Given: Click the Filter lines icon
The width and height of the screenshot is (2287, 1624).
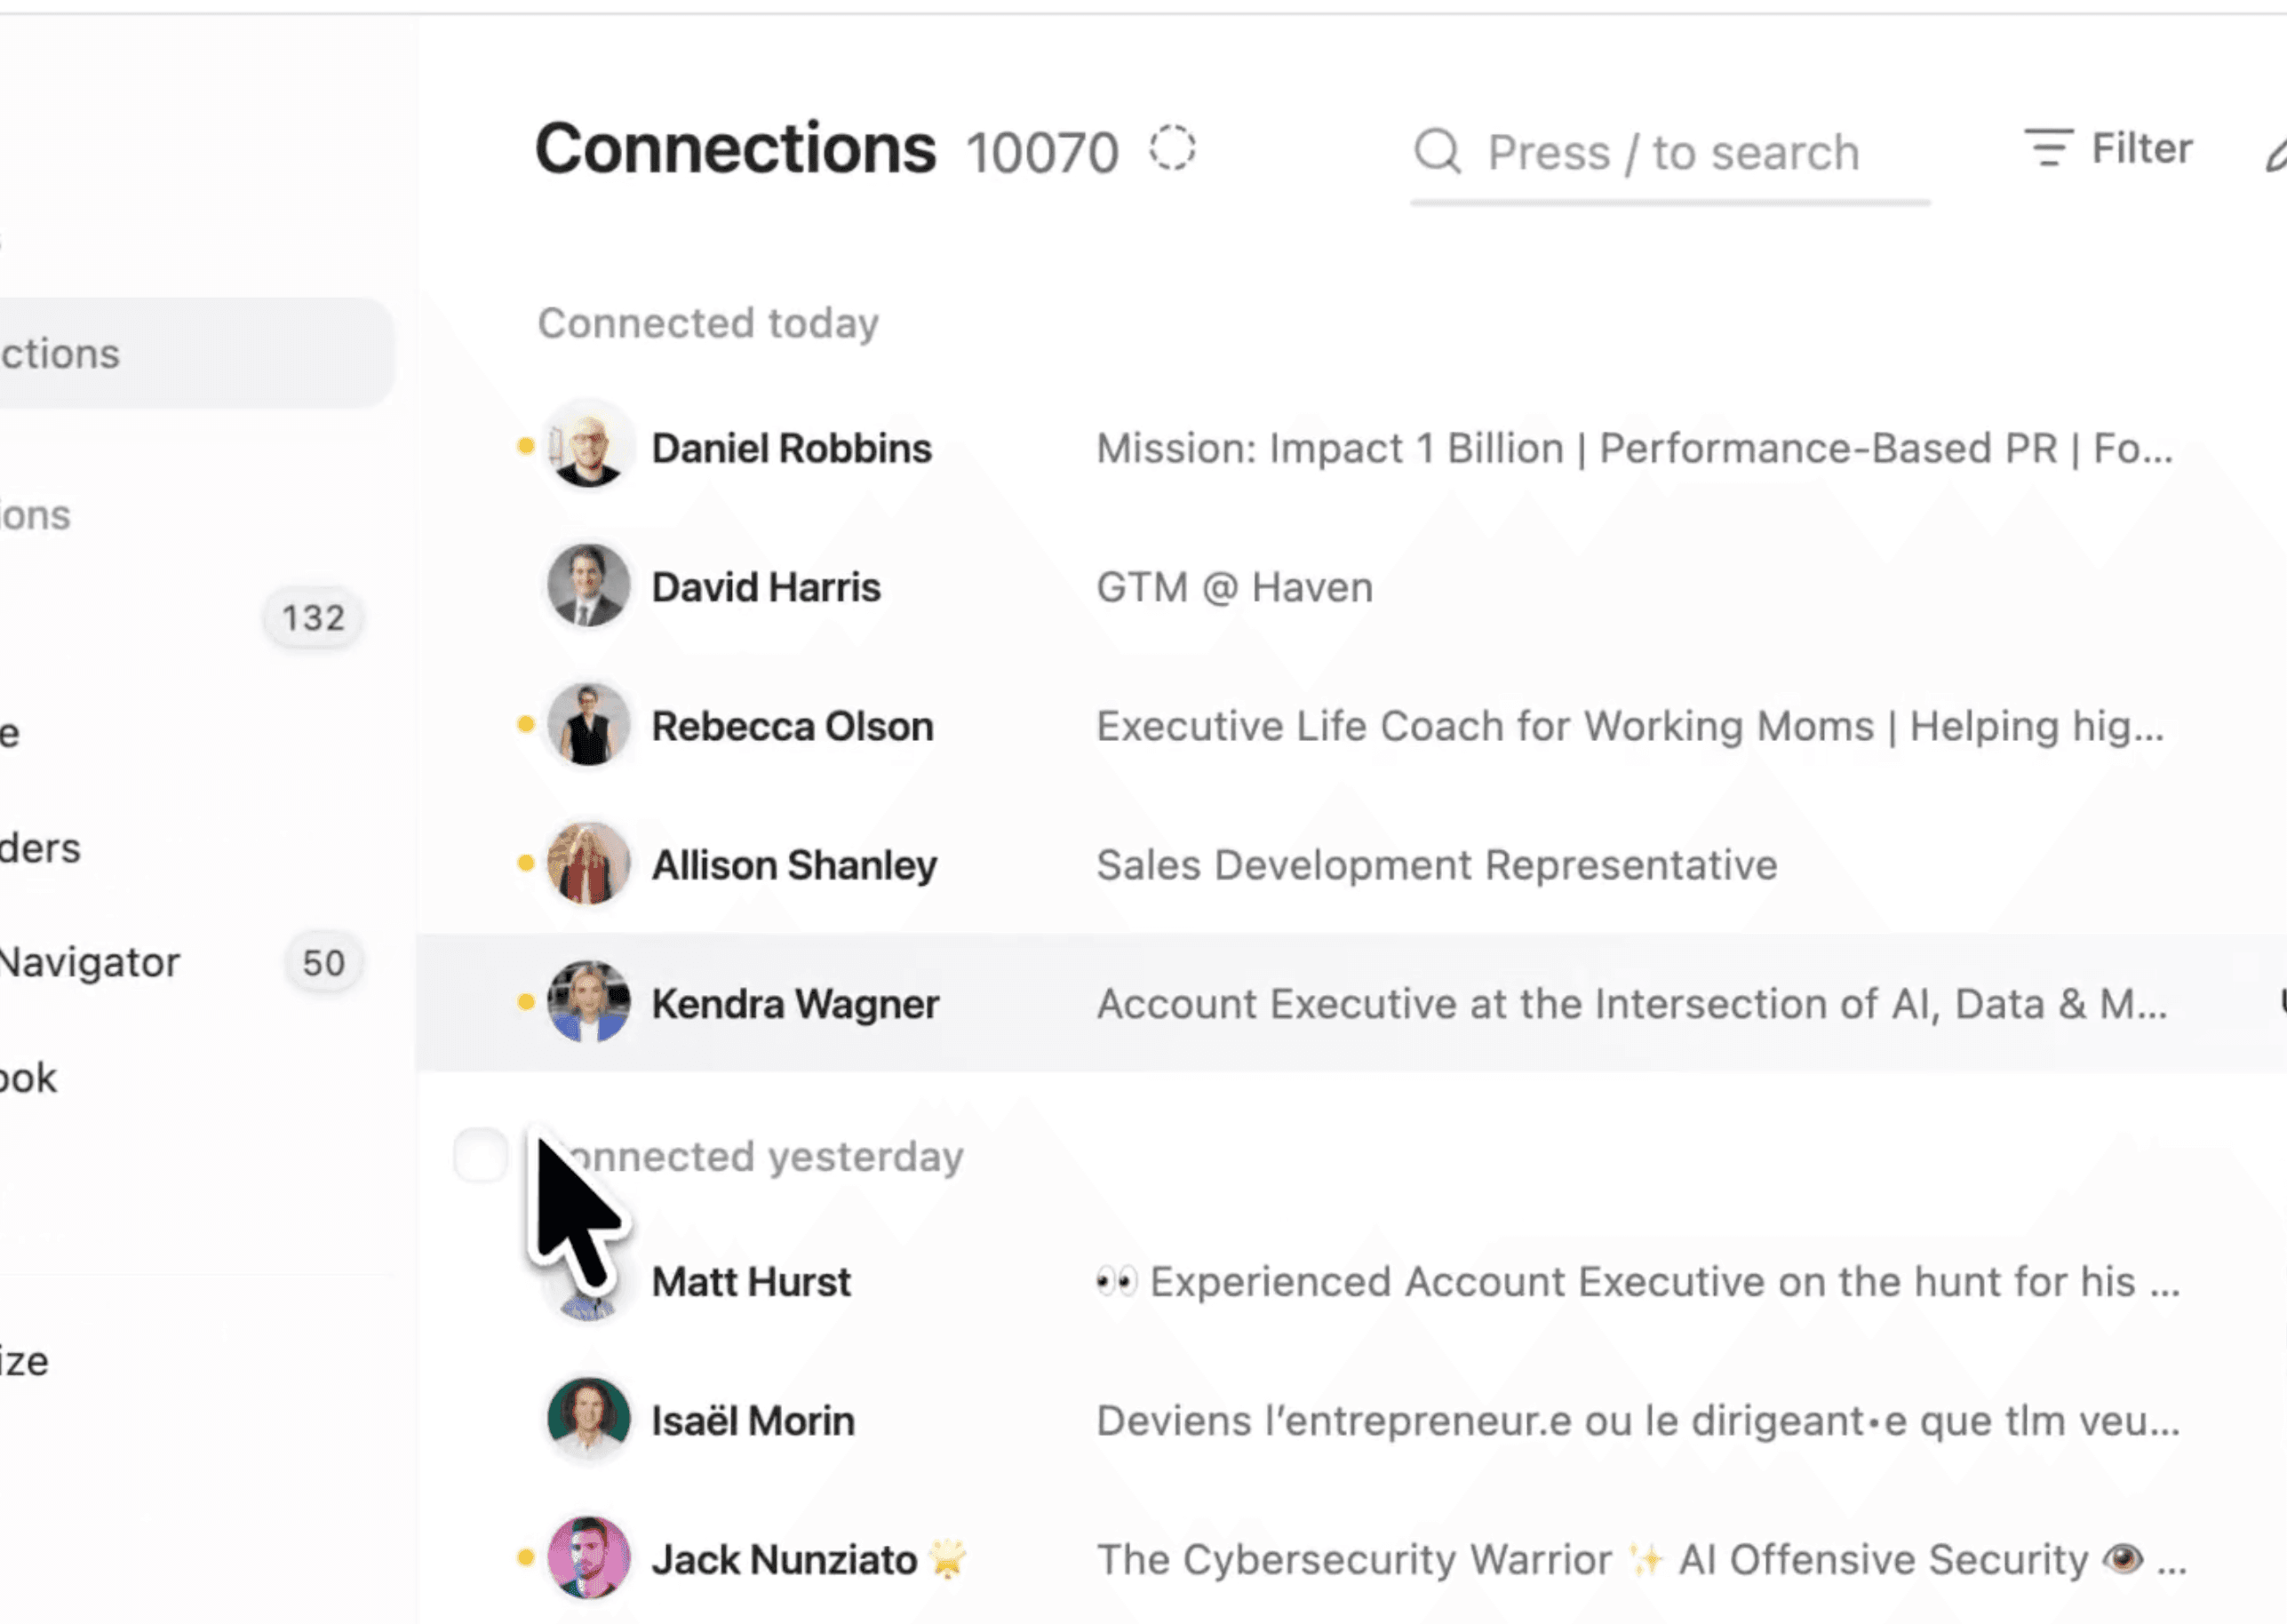Looking at the screenshot, I should click(2047, 148).
